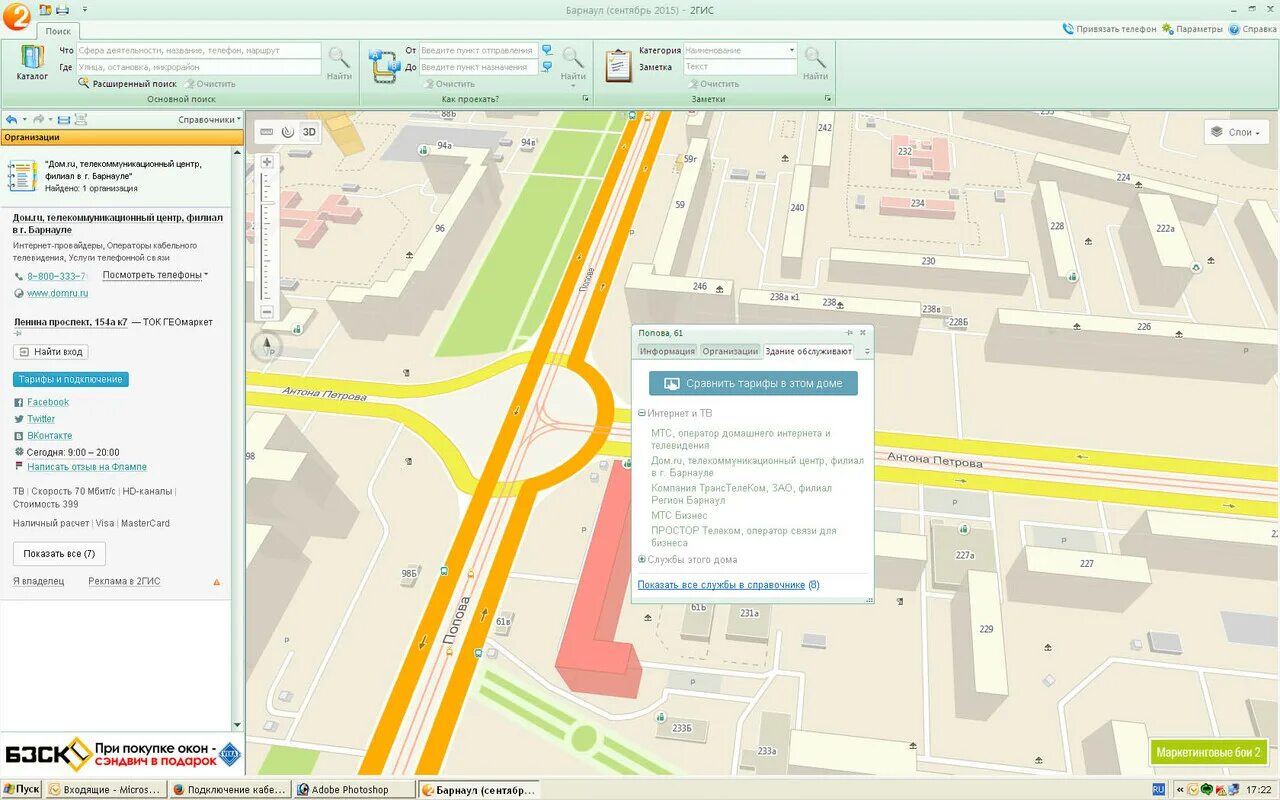Switch to Adobe Photoshop in the taskbar
The image size is (1280, 800).
[x=354, y=789]
